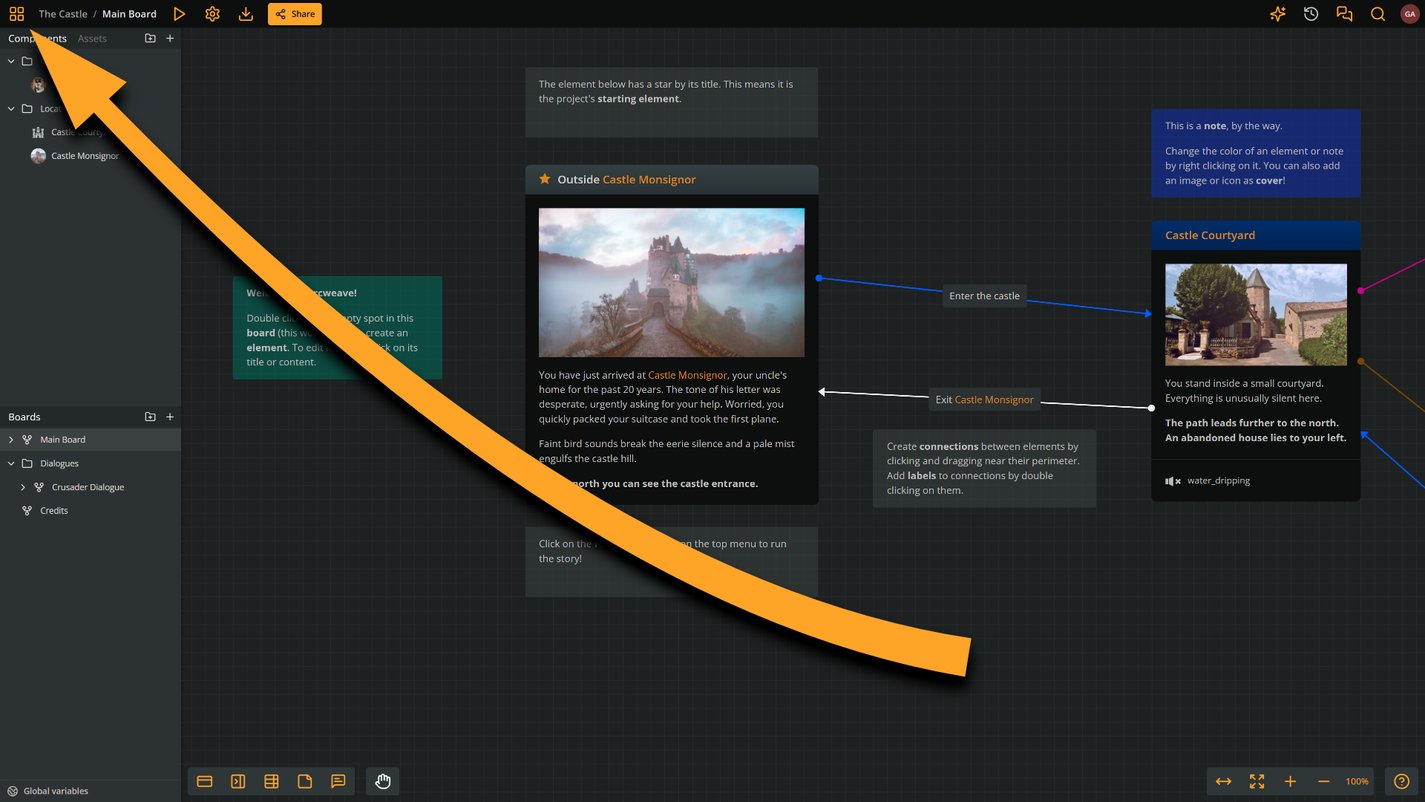Viewport: 1425px width, 802px height.
Task: Open the project dashboard grid icon
Action: pyautogui.click(x=17, y=14)
